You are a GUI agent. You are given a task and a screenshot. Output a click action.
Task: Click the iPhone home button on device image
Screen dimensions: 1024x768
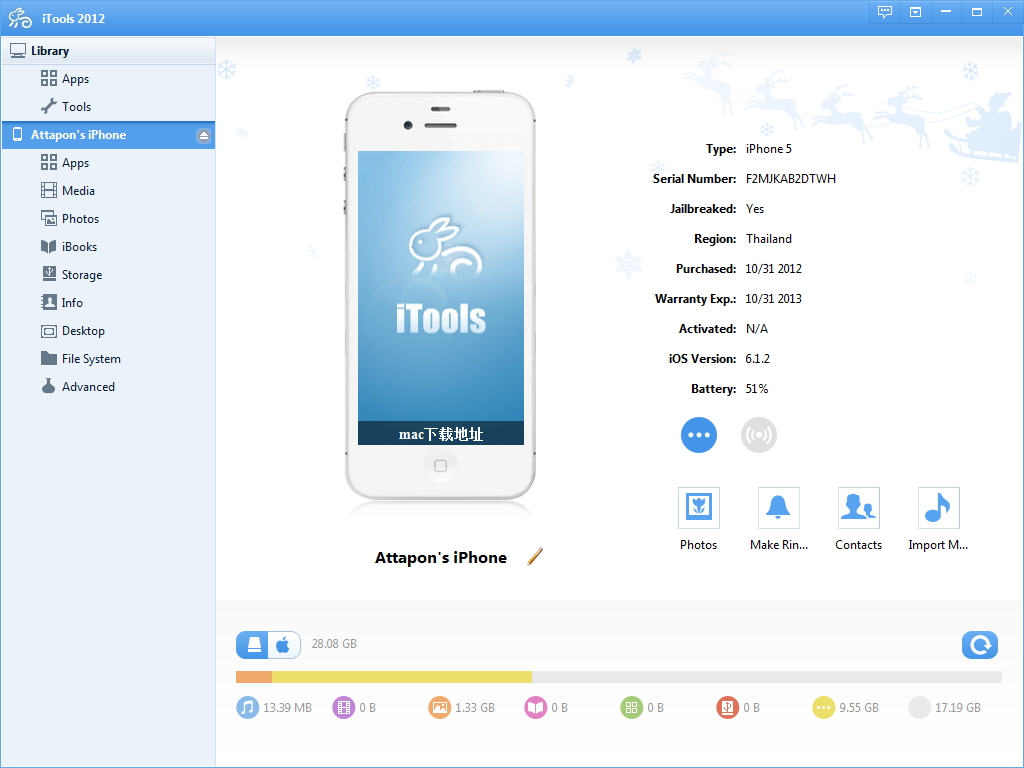441,466
